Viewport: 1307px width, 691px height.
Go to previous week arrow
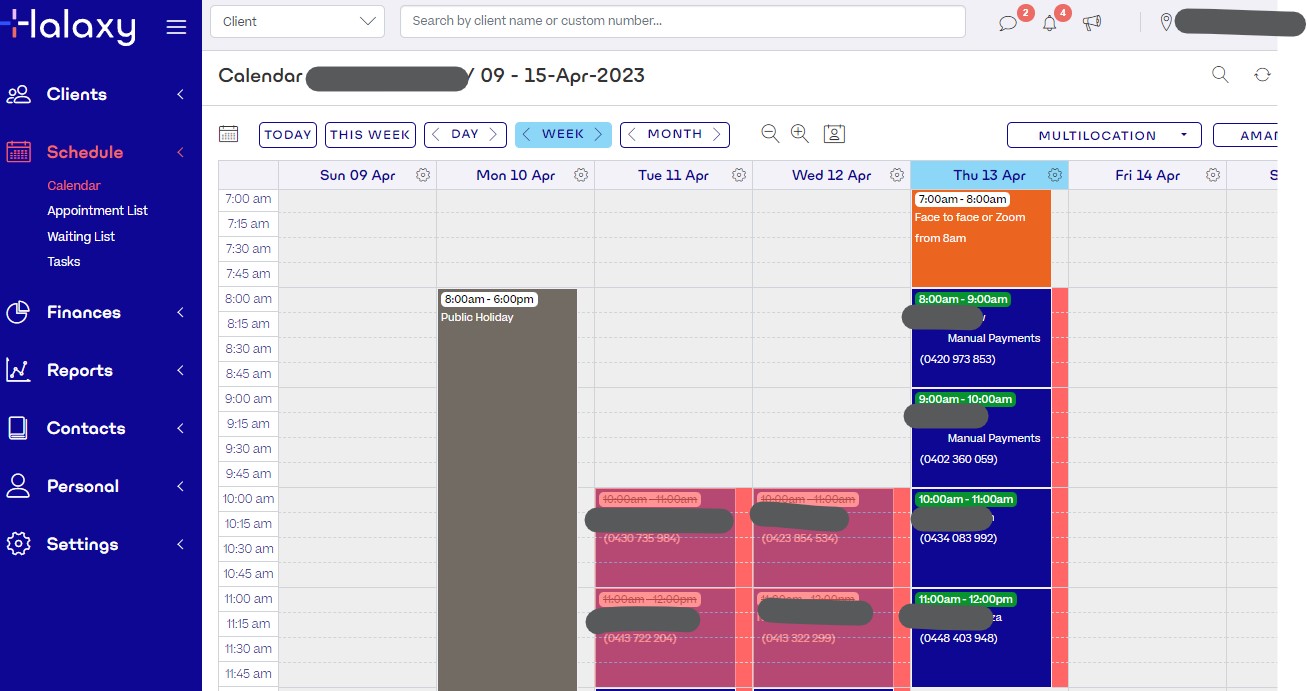pos(527,135)
